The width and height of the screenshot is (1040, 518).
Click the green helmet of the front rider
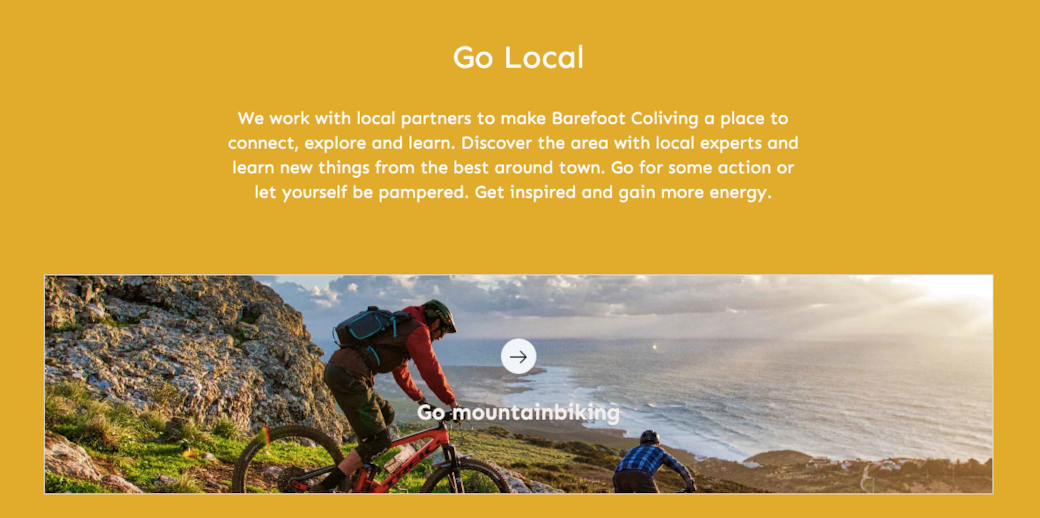[x=440, y=313]
